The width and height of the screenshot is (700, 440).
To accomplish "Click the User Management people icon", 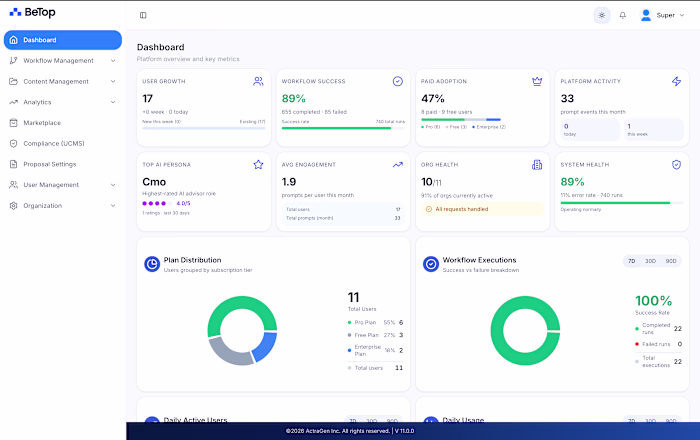I will (x=13, y=185).
